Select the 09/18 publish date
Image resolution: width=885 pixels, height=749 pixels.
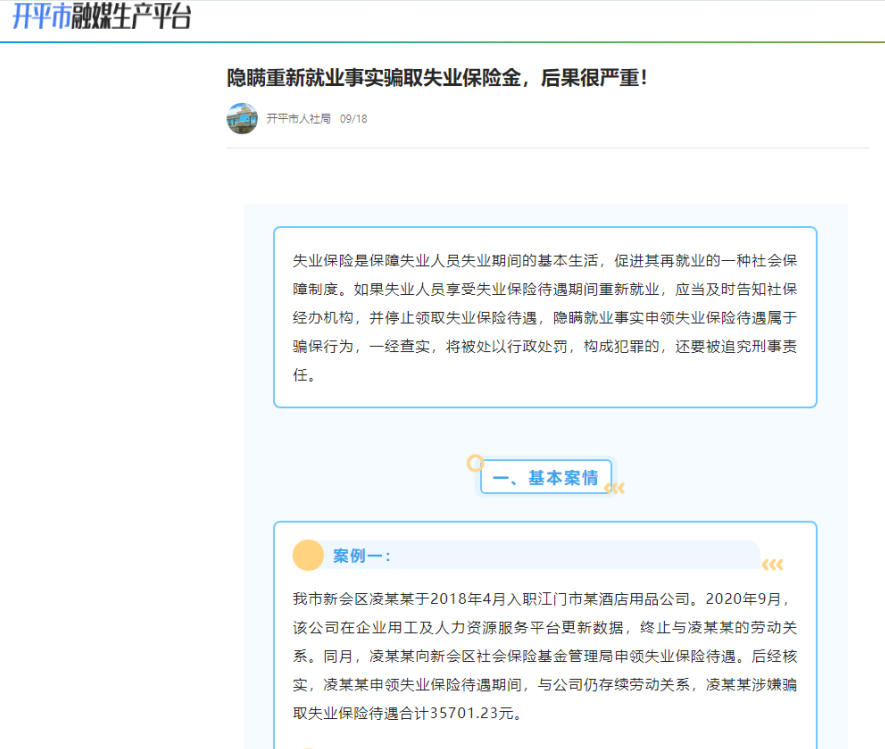pos(354,119)
